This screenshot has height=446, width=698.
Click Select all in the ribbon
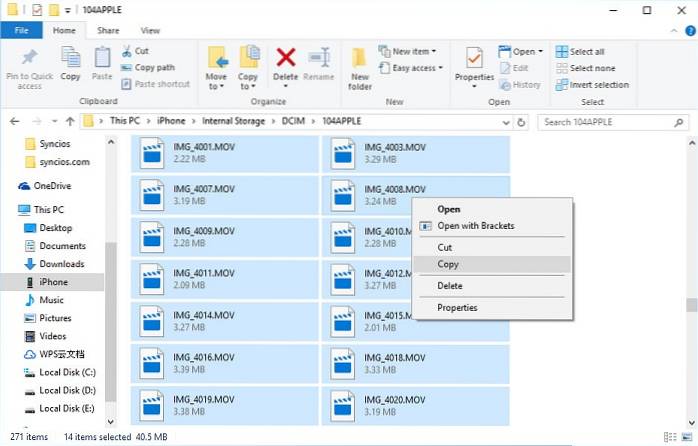pos(585,51)
